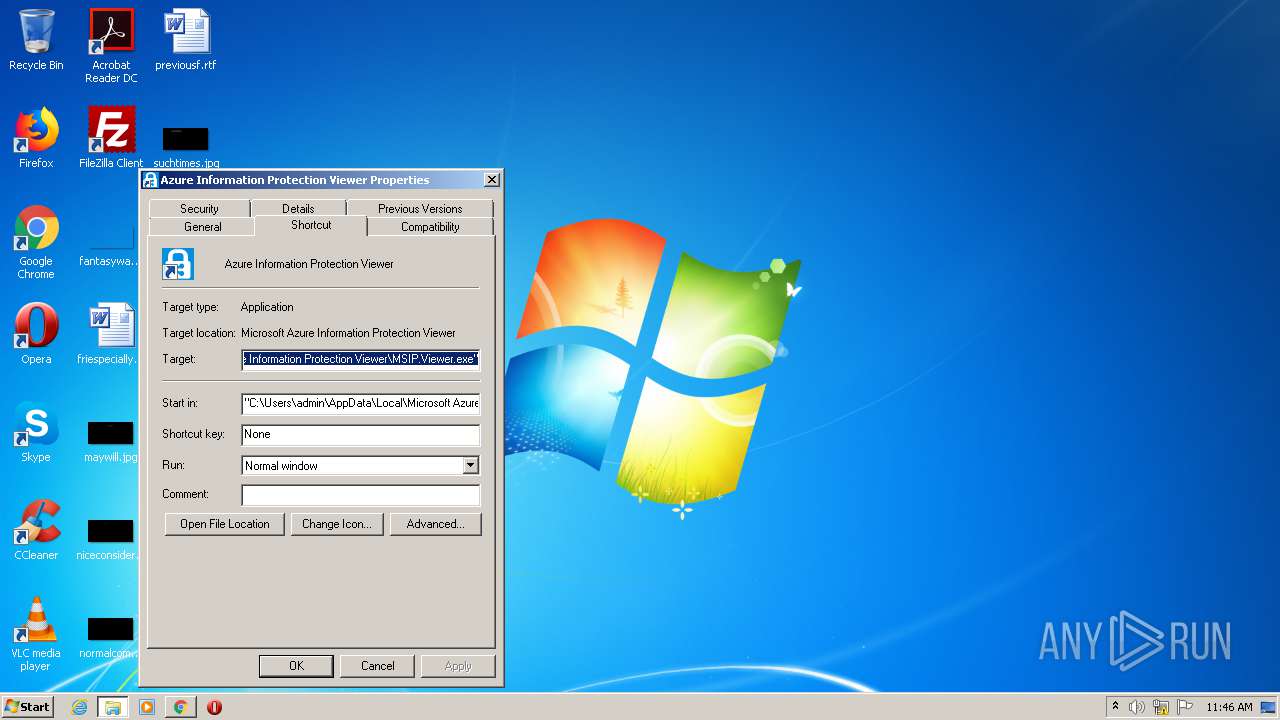Open Opera from the taskbar
The image size is (1280, 720).
click(214, 707)
